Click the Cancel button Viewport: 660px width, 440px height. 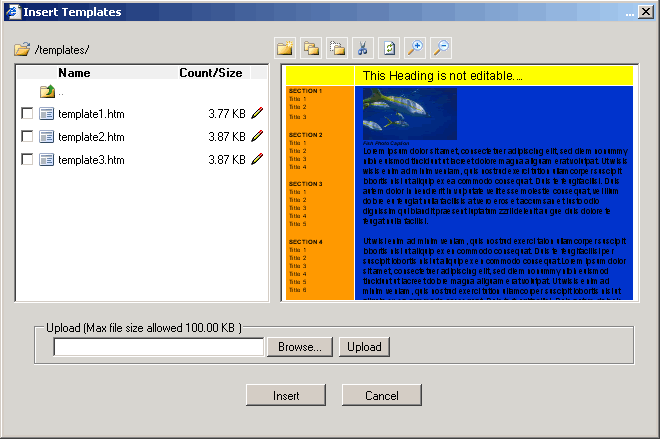[382, 395]
